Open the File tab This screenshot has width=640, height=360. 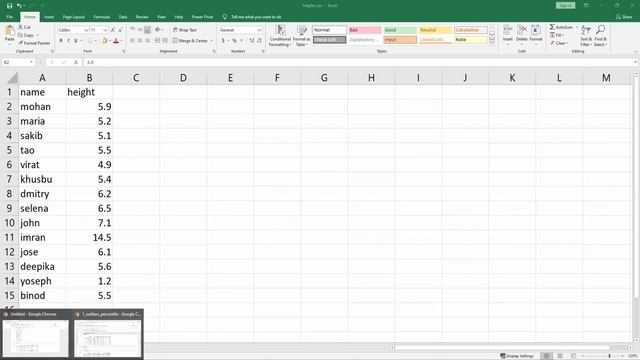tap(9, 17)
